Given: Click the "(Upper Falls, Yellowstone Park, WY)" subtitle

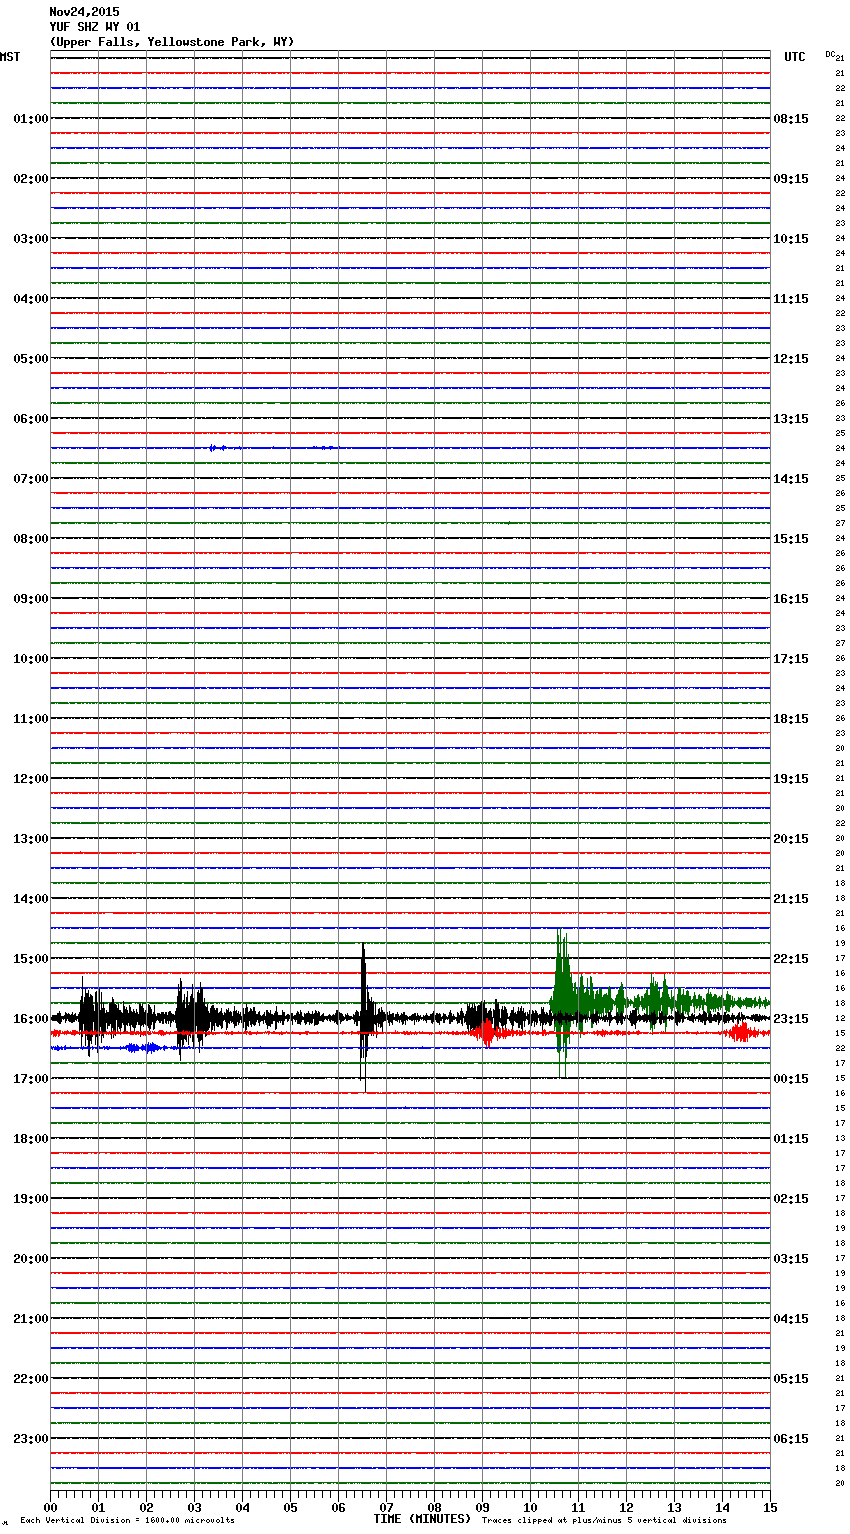Looking at the screenshot, I should (x=172, y=42).
